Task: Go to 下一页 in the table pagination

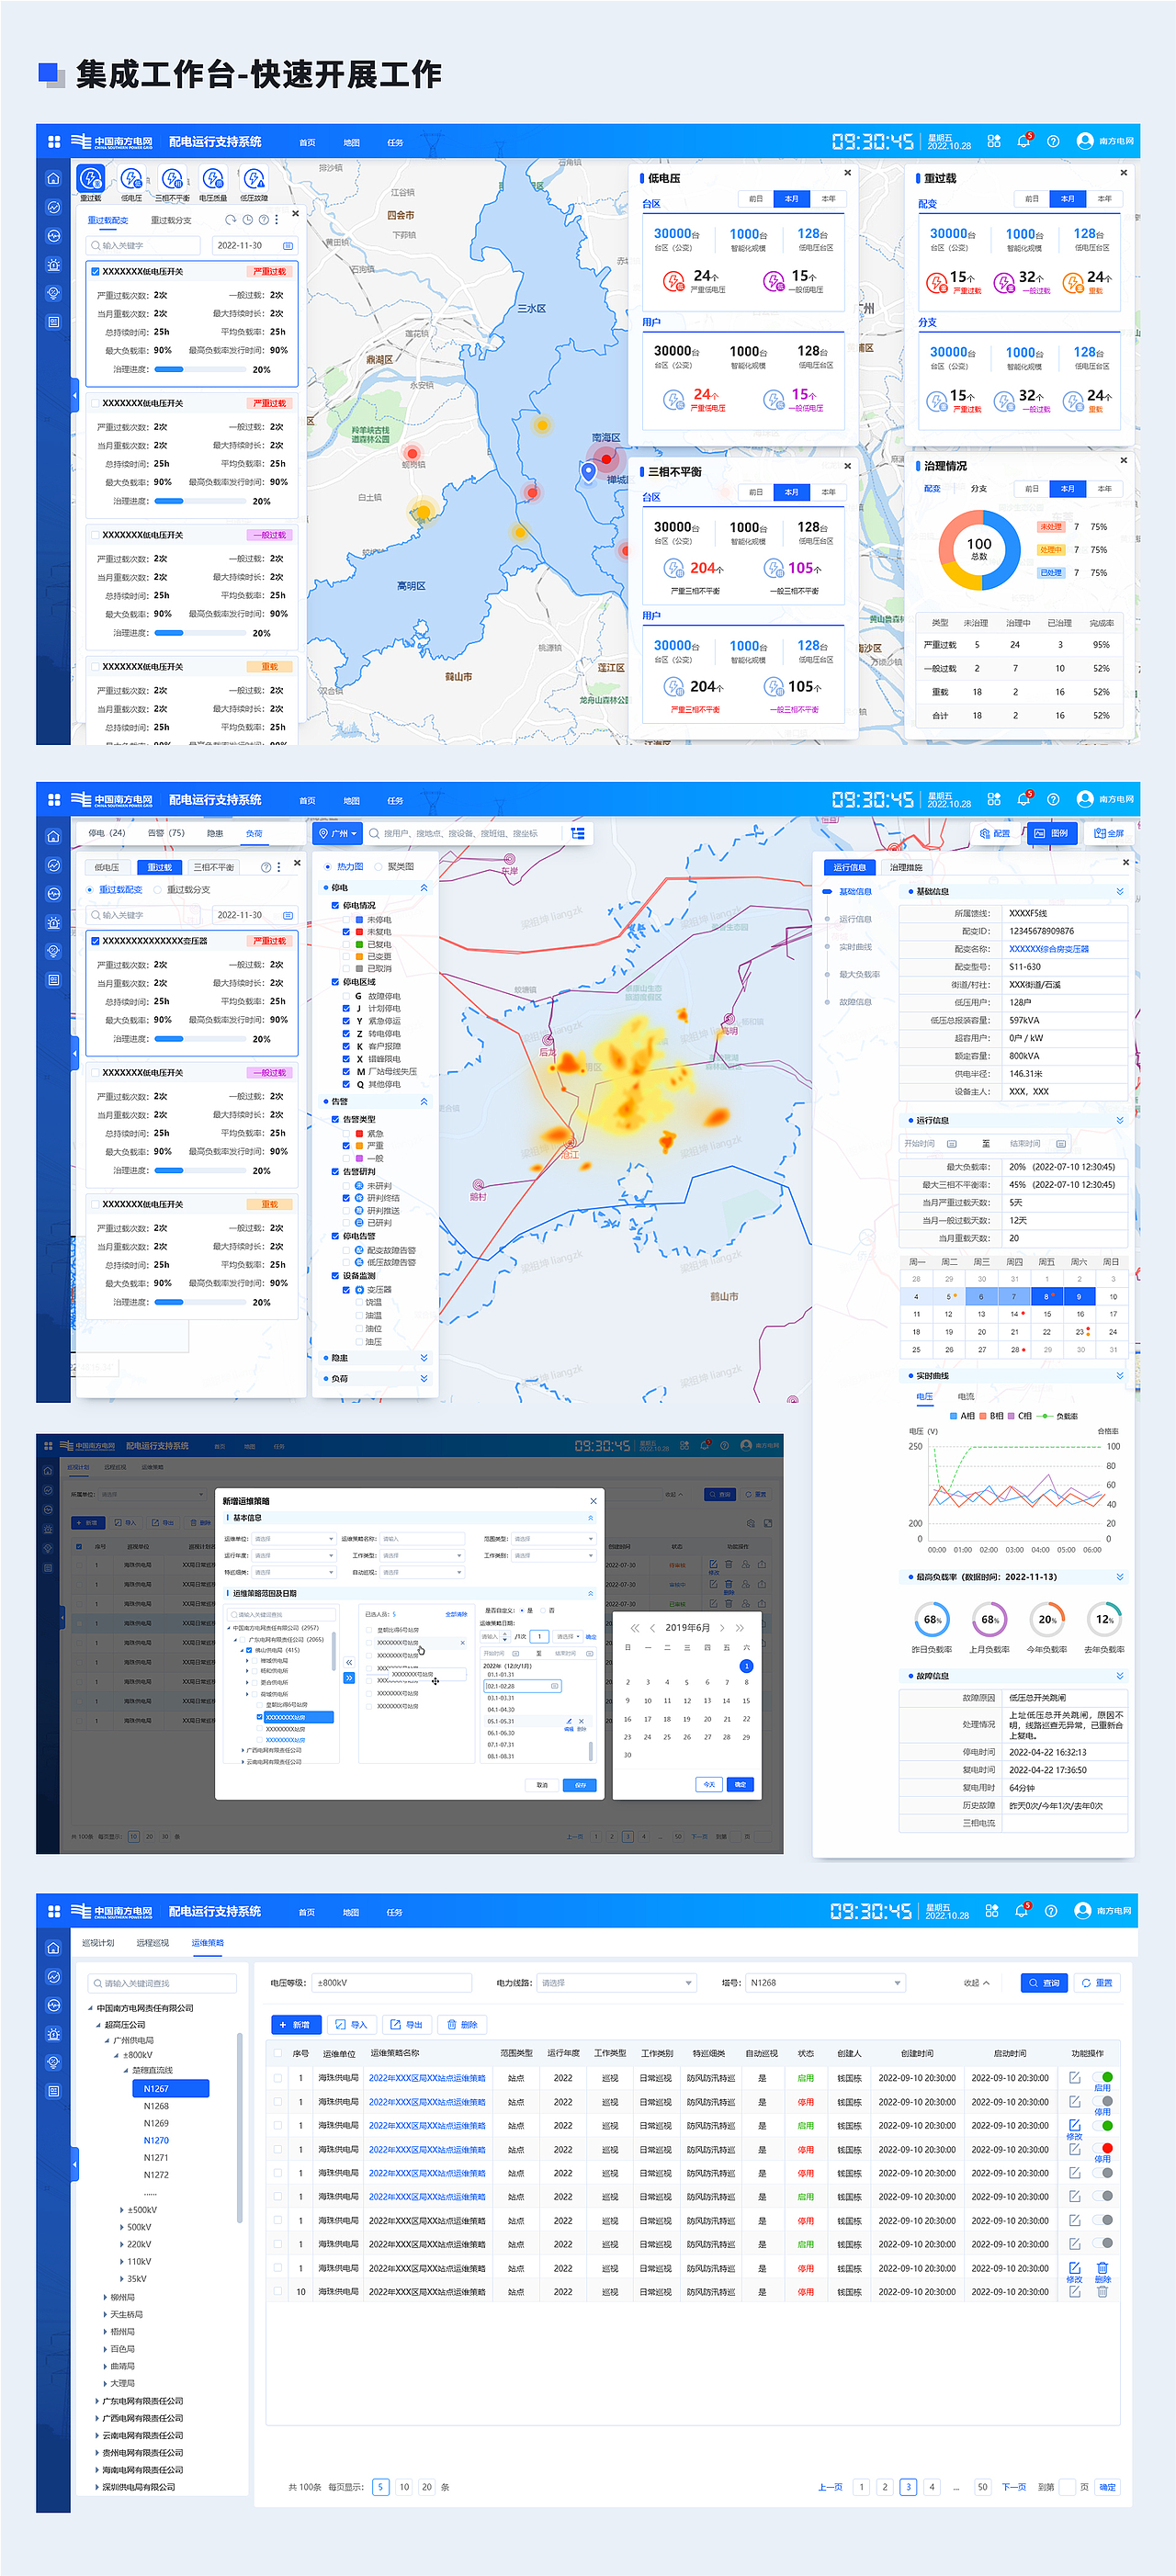Action: click(1014, 2487)
